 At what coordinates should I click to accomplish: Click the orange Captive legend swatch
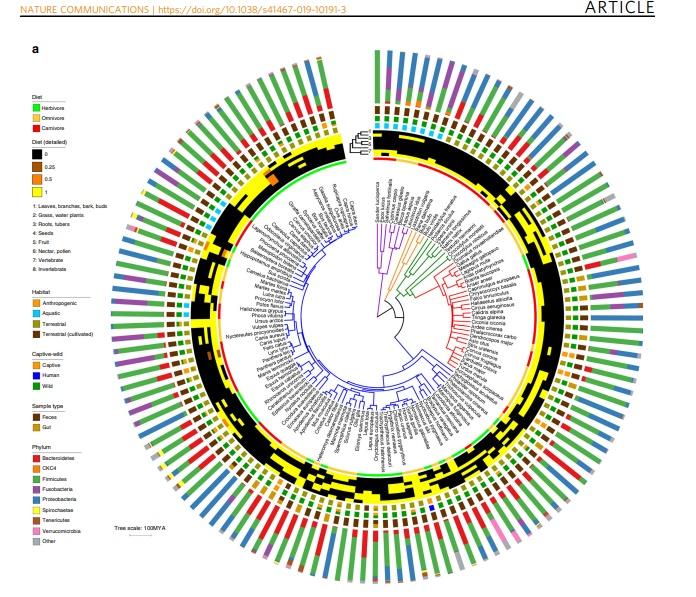[36, 365]
